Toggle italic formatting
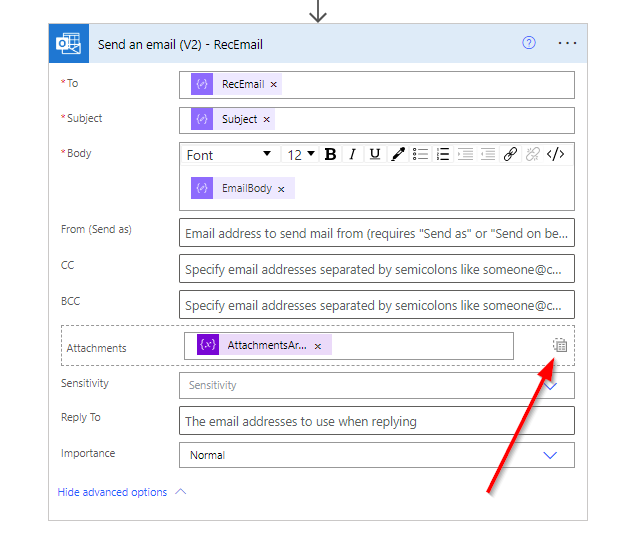The image size is (638, 541). click(352, 155)
